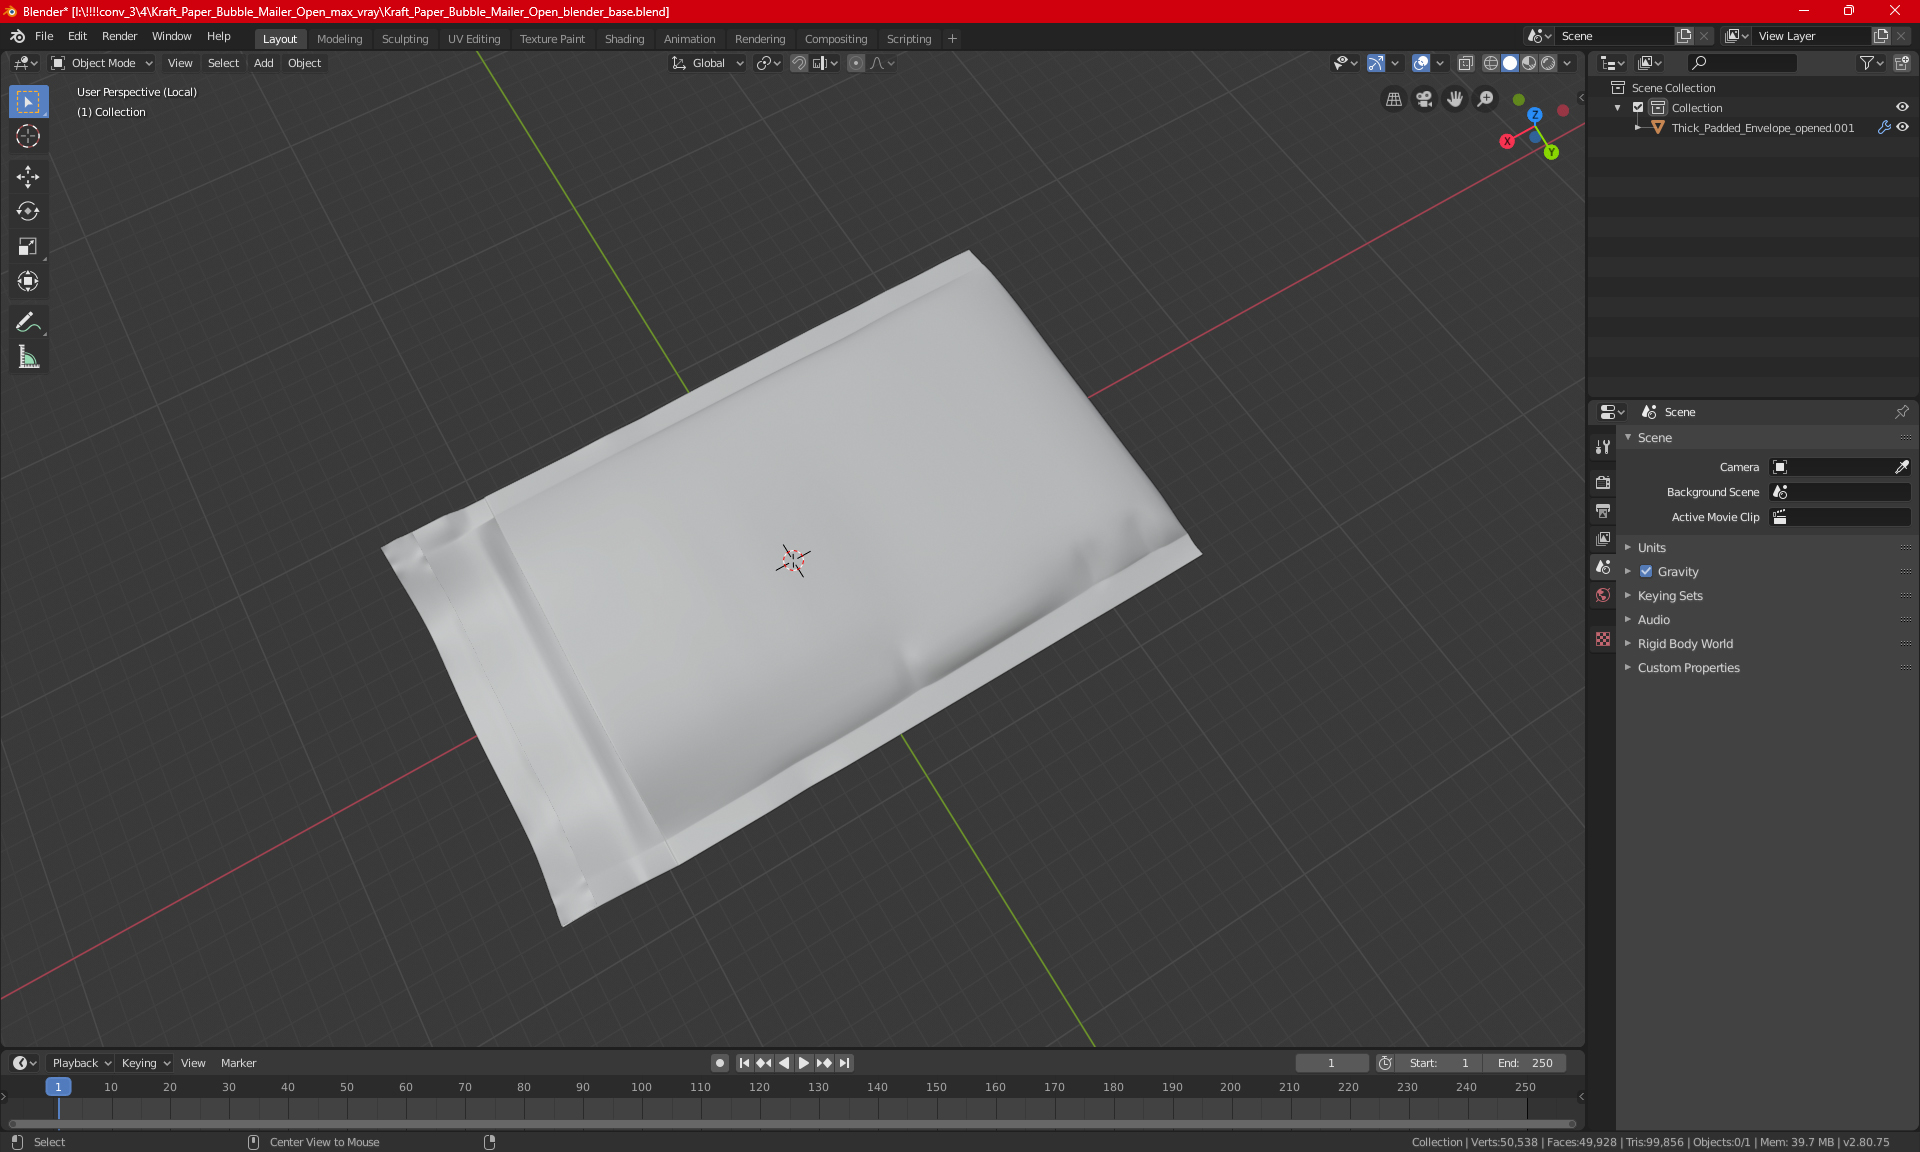This screenshot has width=1920, height=1152.
Task: Add a new collection in outliner
Action: click(x=1902, y=63)
